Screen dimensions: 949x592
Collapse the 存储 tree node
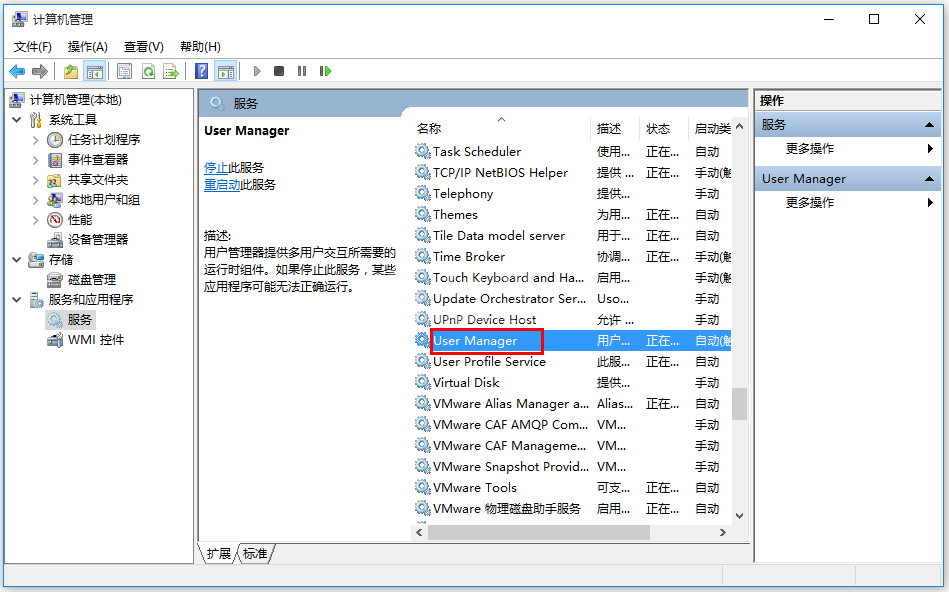[x=17, y=260]
